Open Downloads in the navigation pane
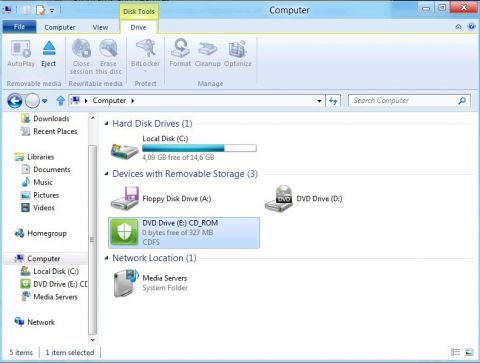Viewport: 480px width, 363px height. pyautogui.click(x=45, y=118)
